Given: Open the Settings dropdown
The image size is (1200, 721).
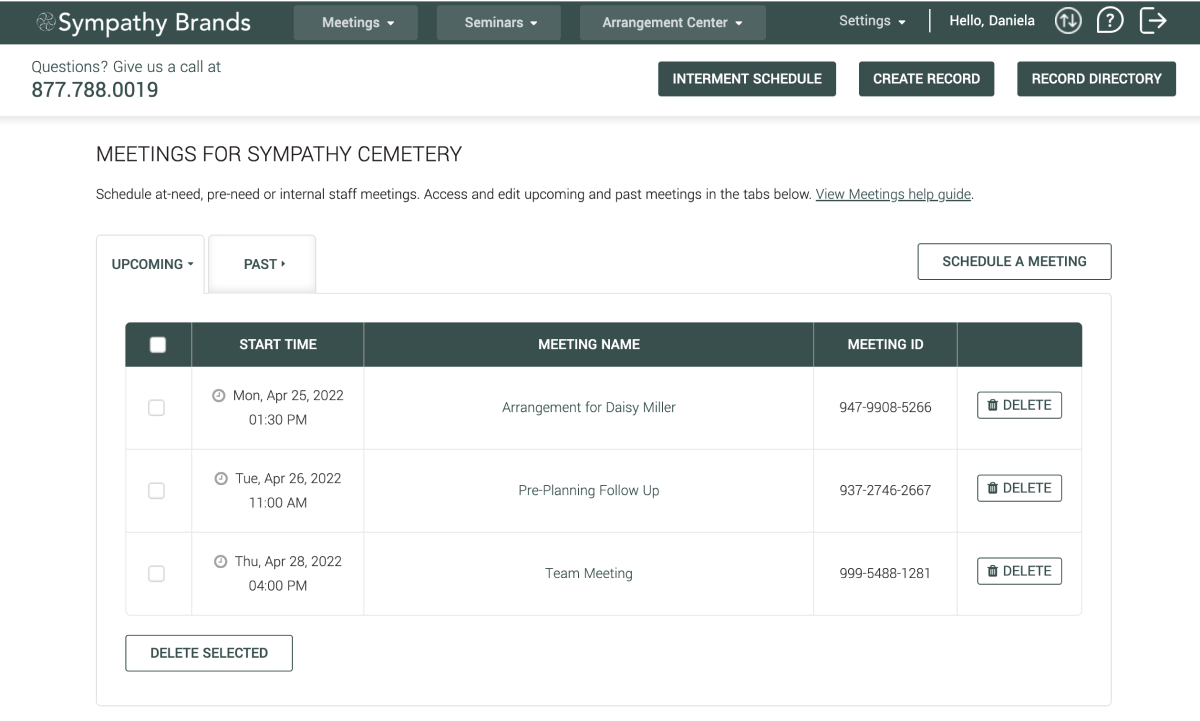Looking at the screenshot, I should (872, 21).
